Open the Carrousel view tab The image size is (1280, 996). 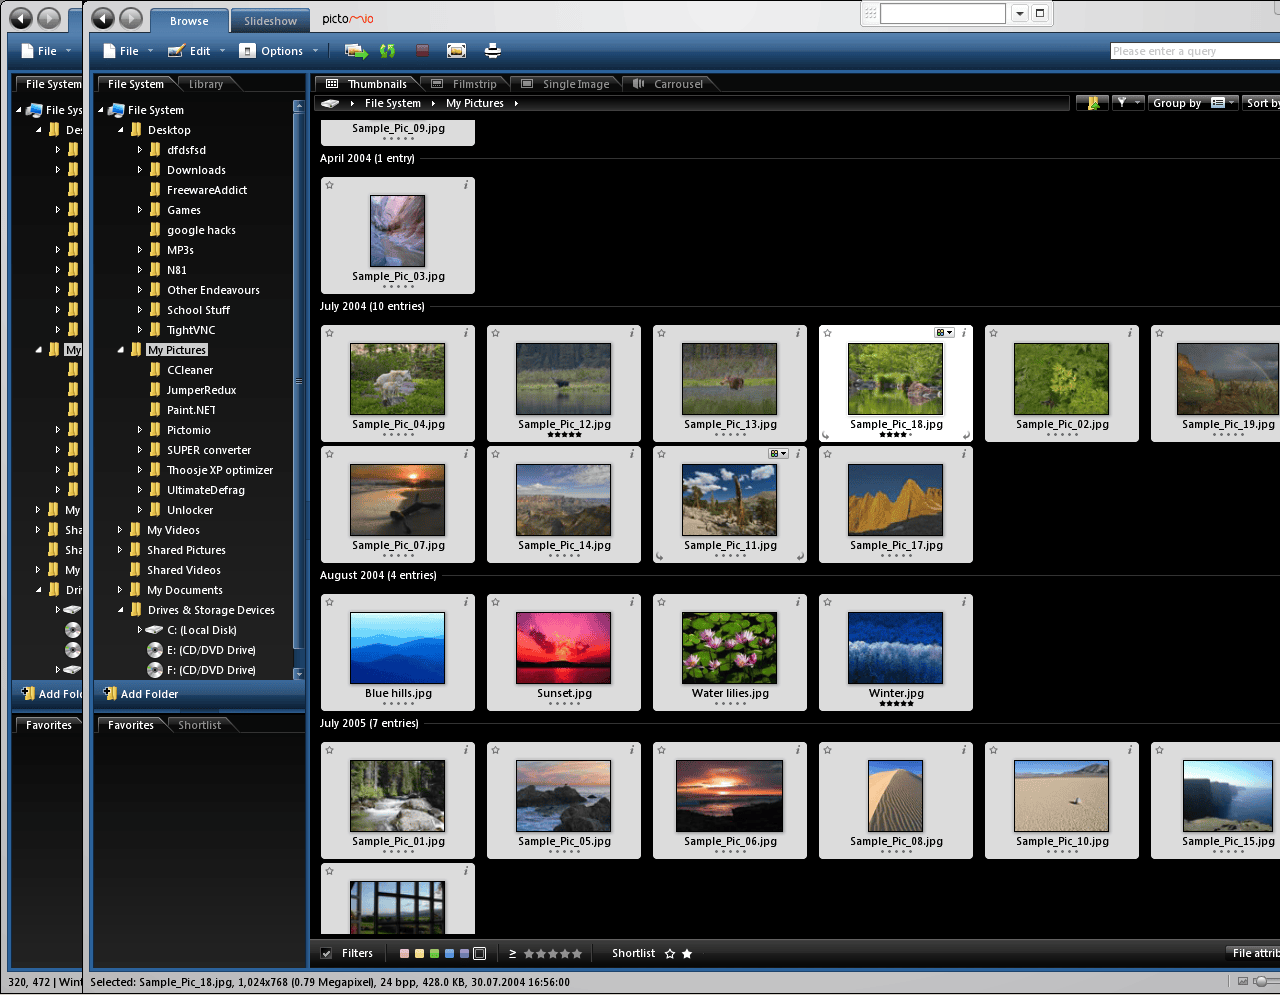[x=668, y=84]
